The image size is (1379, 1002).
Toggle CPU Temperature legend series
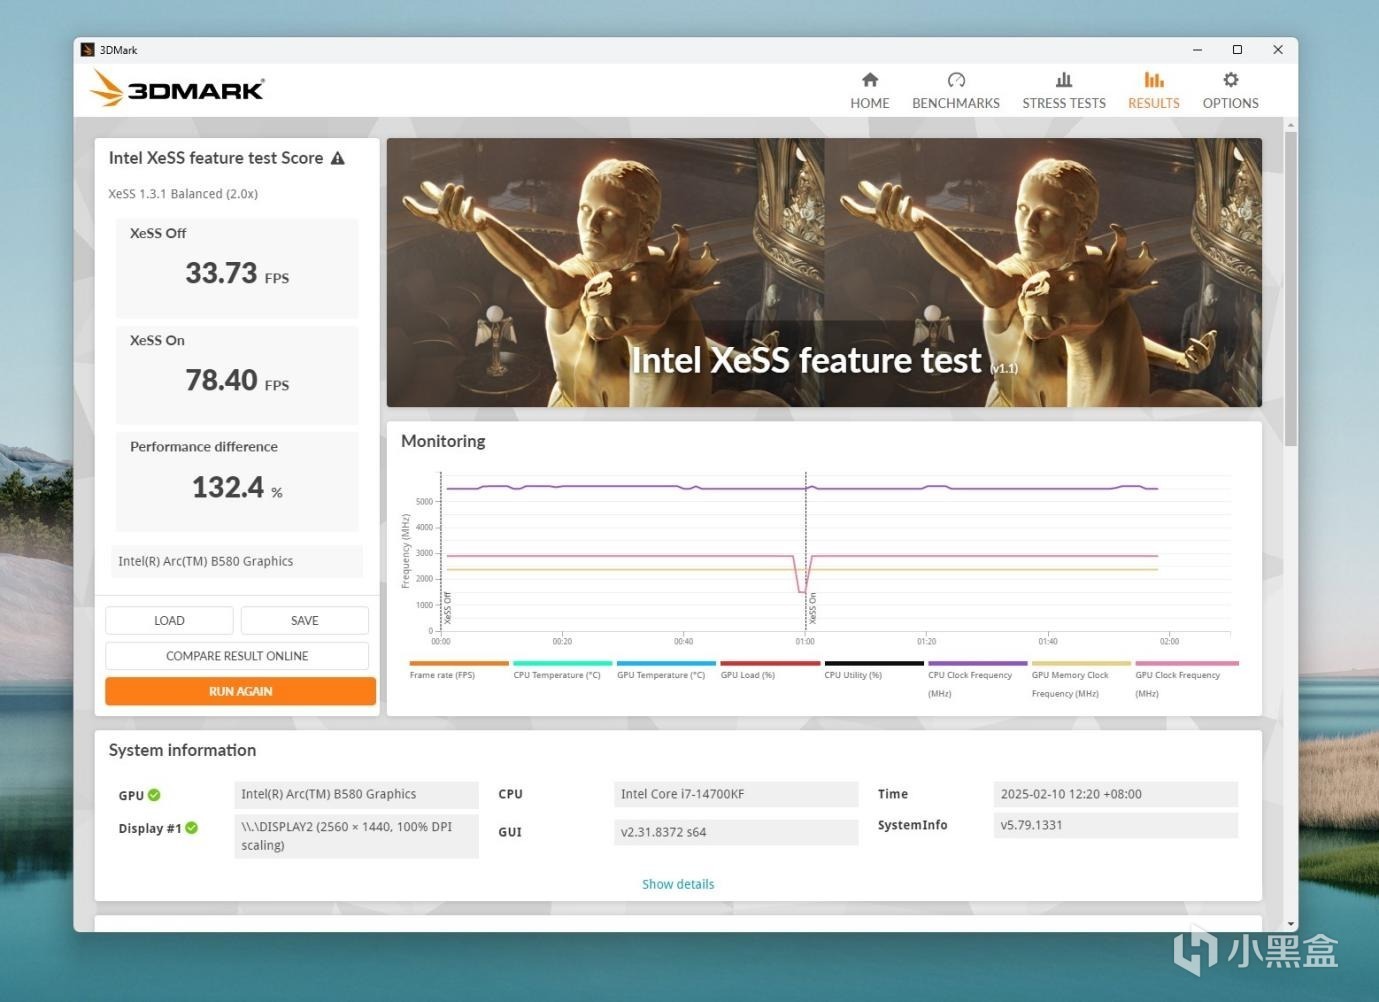(x=562, y=670)
